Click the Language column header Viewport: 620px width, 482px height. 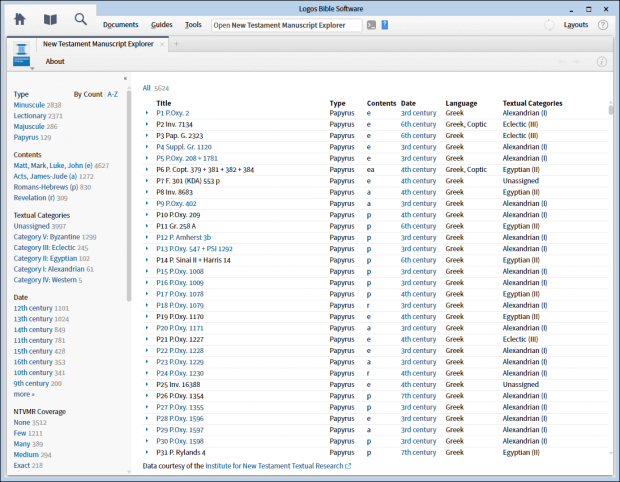pyautogui.click(x=461, y=103)
